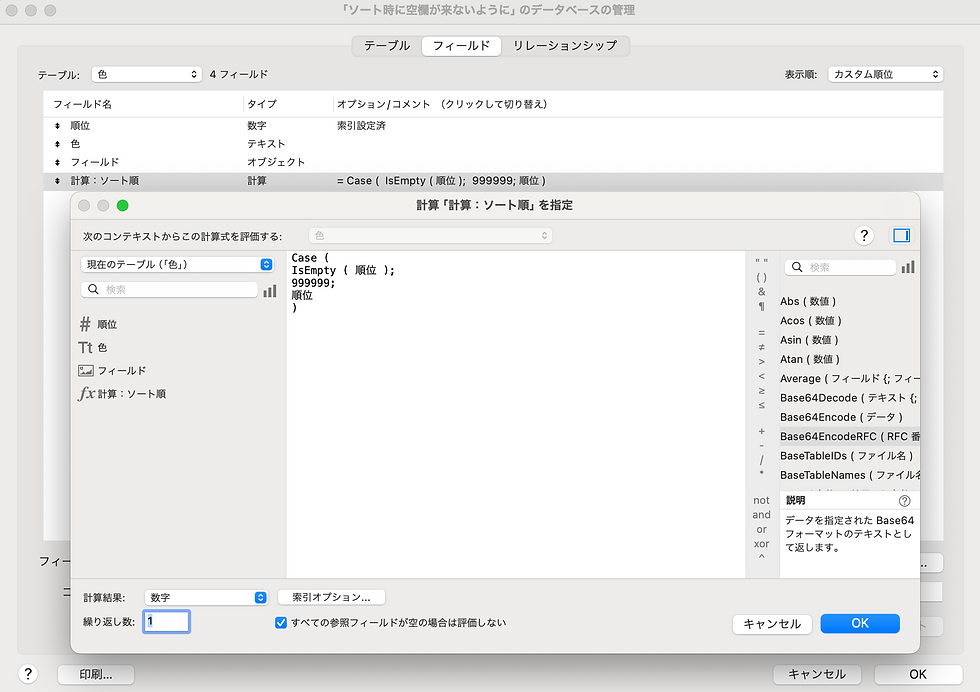
Task: Select the フィールド オブジェクト row
Action: pyautogui.click(x=493, y=162)
